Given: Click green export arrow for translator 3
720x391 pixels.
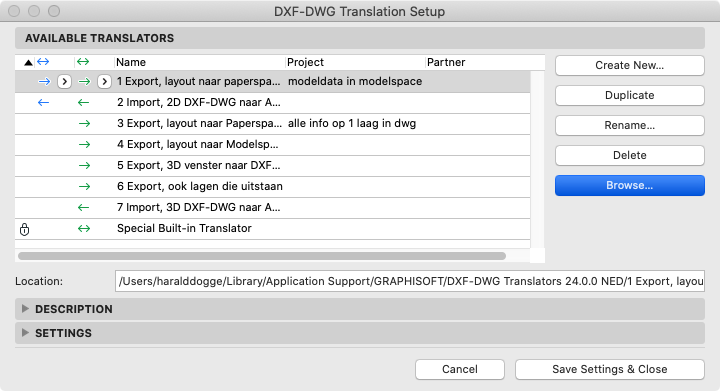Looking at the screenshot, I should click(x=84, y=123).
